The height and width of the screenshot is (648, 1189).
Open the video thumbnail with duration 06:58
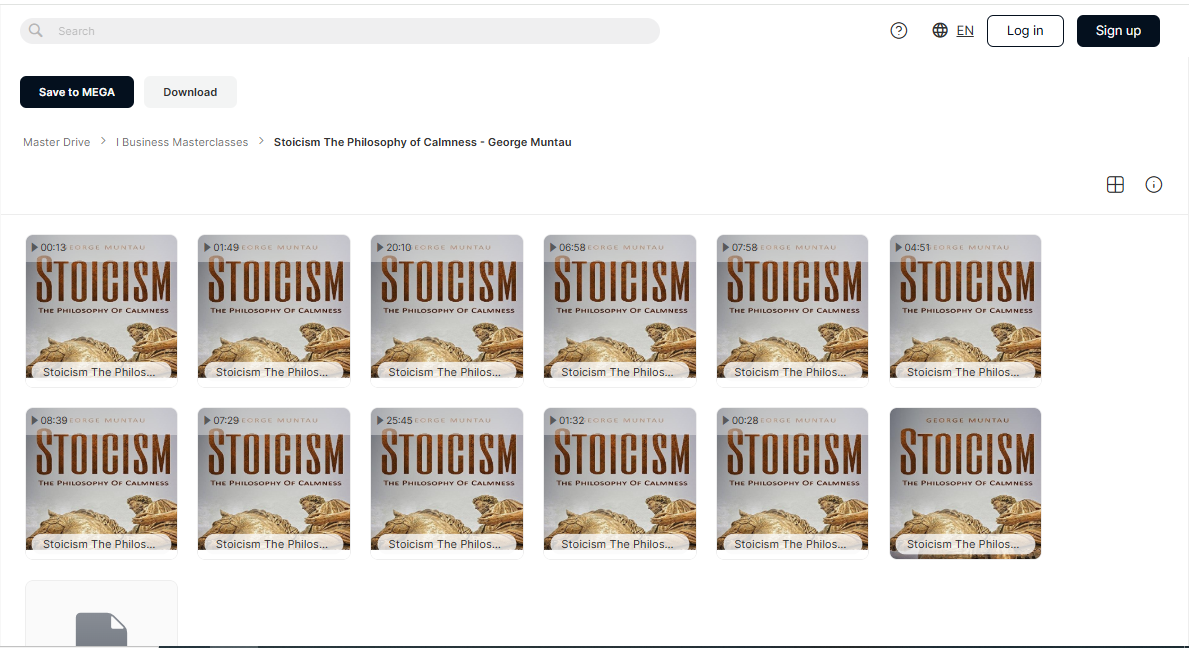click(x=620, y=311)
